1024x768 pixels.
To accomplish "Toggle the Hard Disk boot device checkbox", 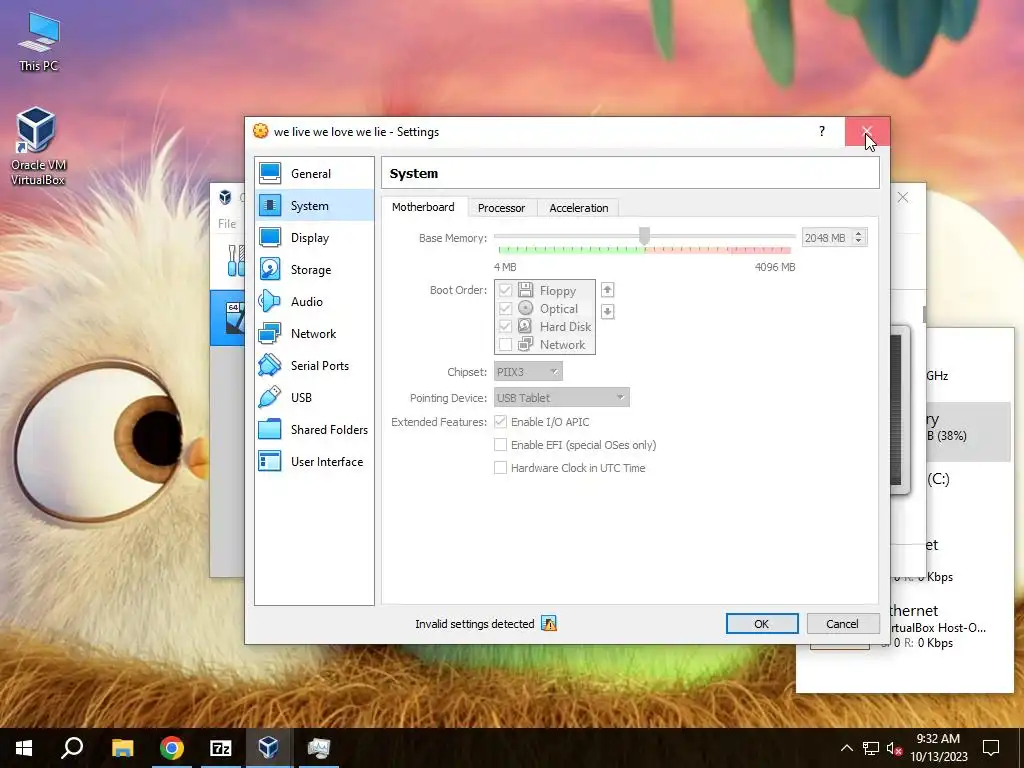I will [505, 327].
